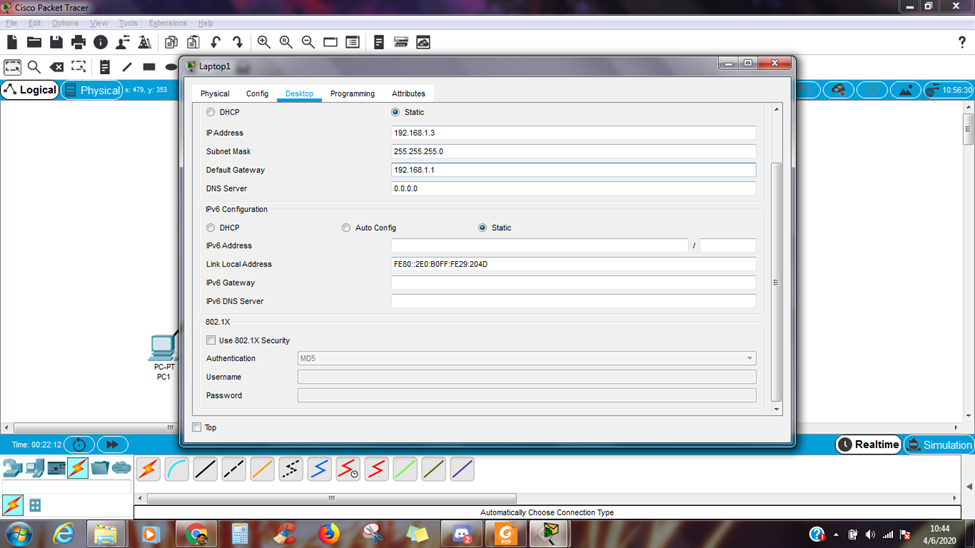The height and width of the screenshot is (548, 975).
Task: Copy selection with the copy toolbar icon
Action: [171, 42]
